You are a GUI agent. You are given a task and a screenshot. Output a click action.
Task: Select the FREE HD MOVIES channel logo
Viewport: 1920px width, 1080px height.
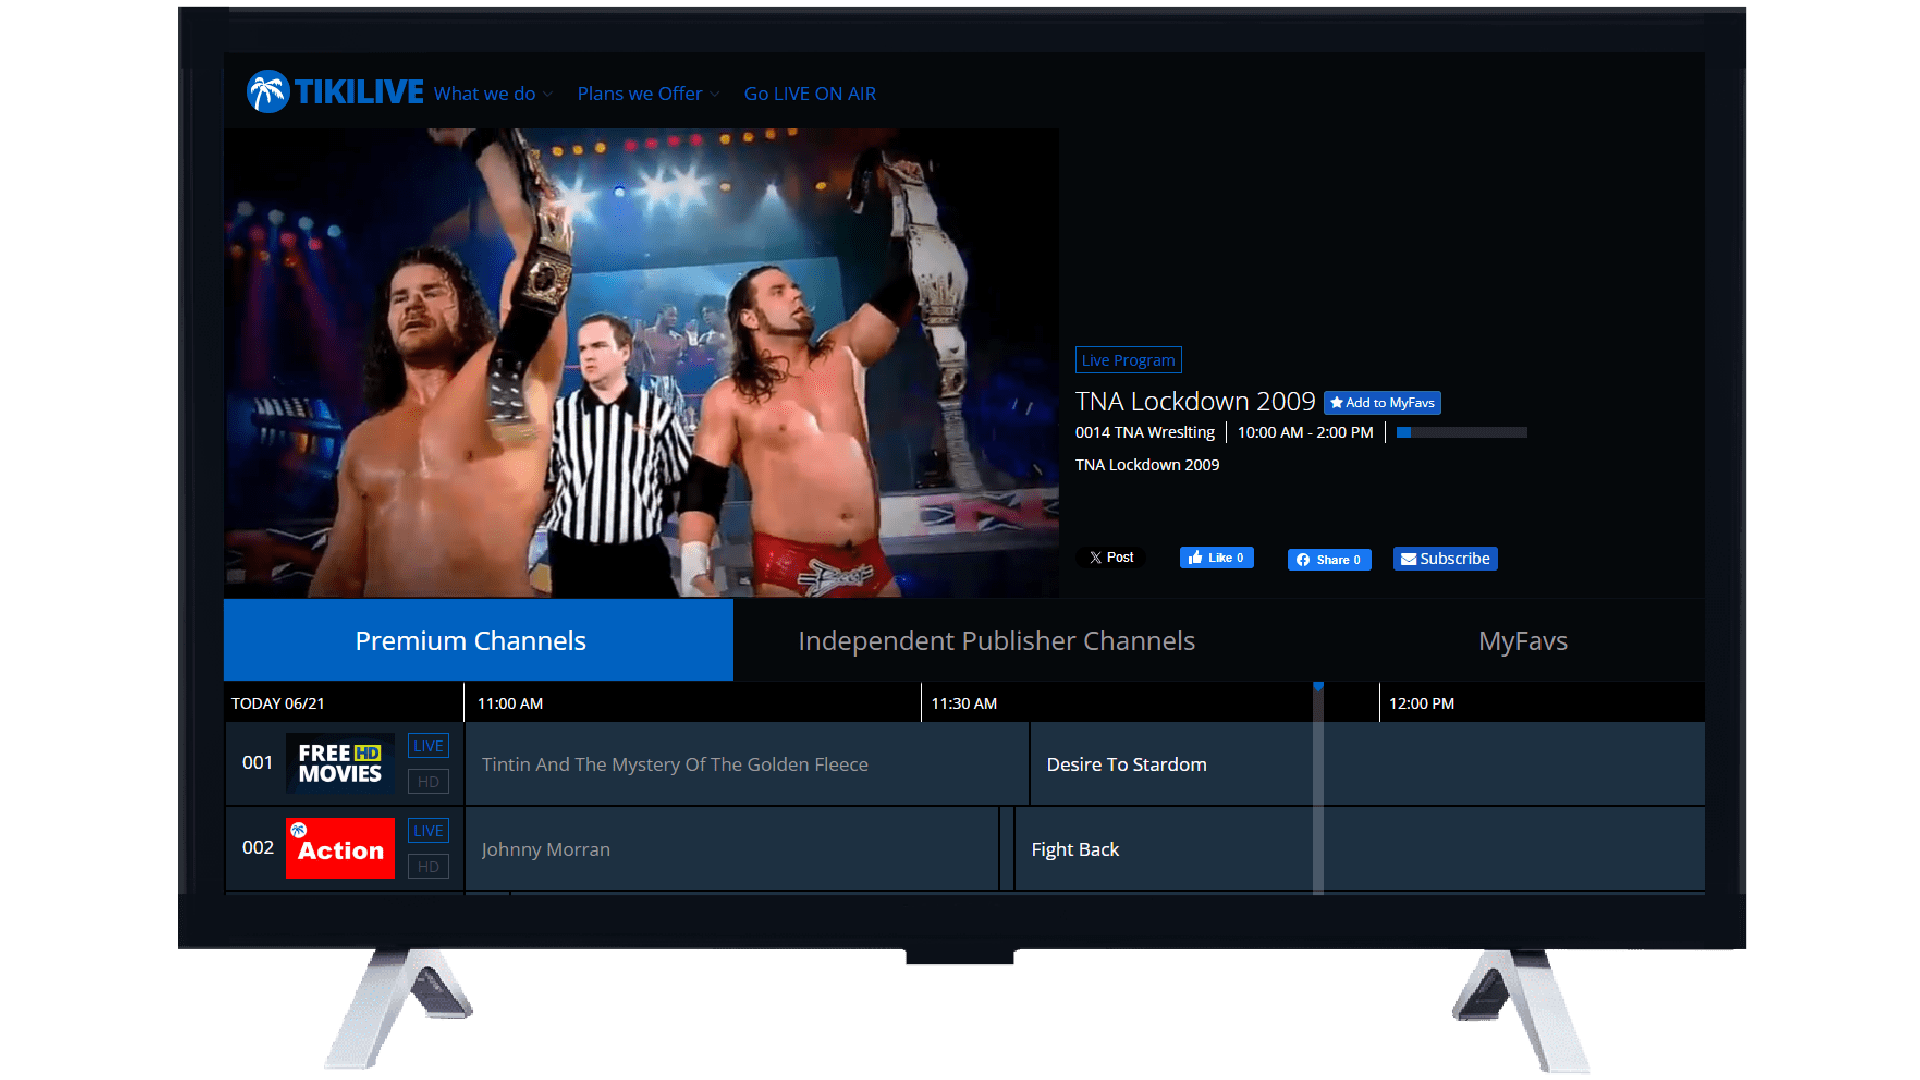tap(340, 763)
